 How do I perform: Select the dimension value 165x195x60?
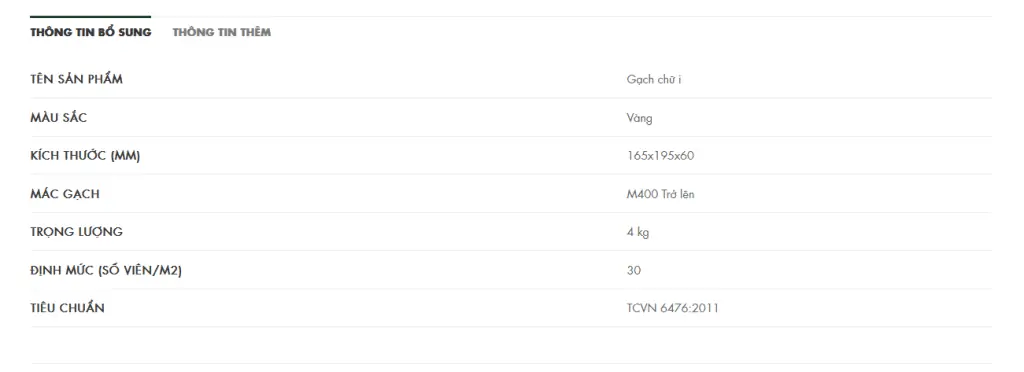[660, 156]
